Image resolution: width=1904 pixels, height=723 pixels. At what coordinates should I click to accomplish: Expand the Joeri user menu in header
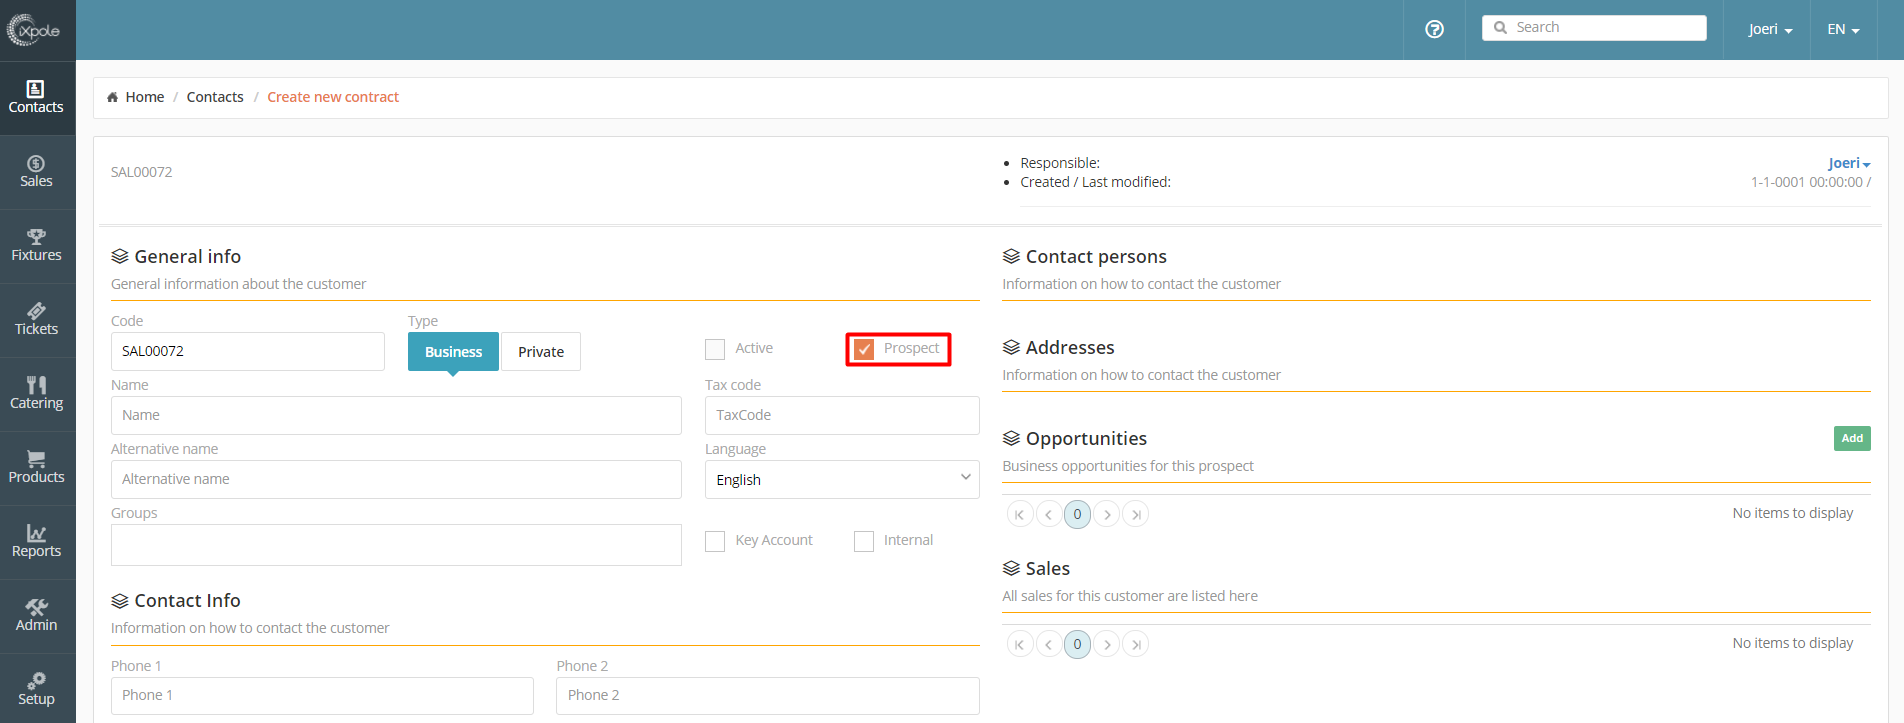click(x=1770, y=29)
